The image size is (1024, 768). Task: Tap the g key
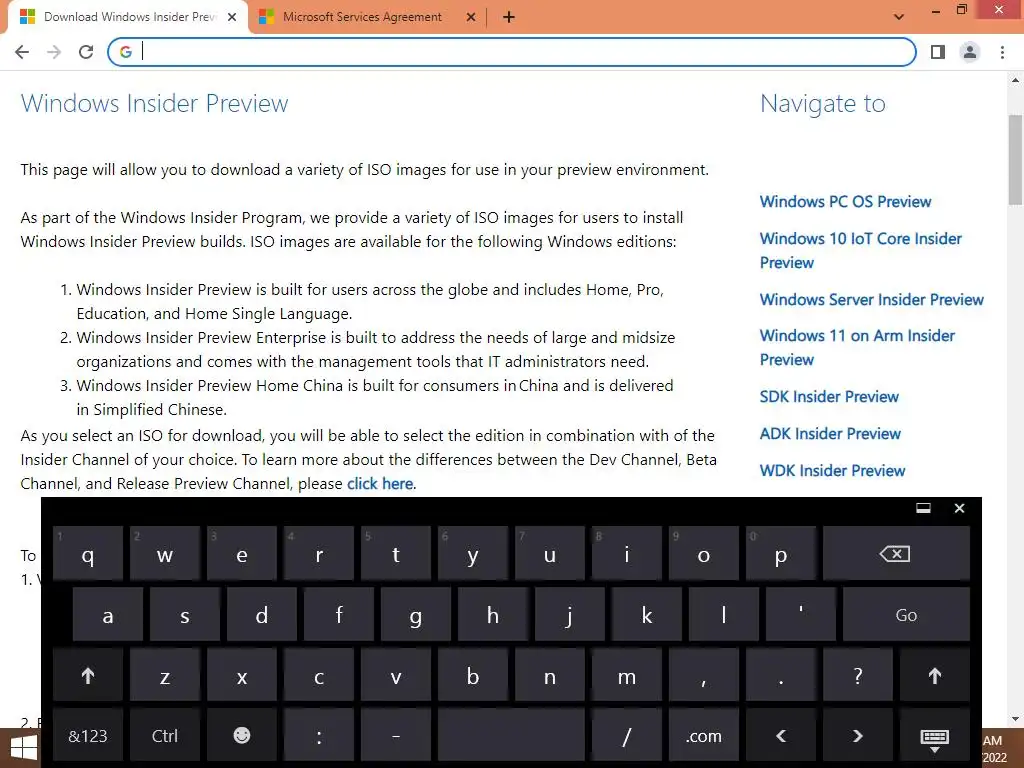coord(415,615)
